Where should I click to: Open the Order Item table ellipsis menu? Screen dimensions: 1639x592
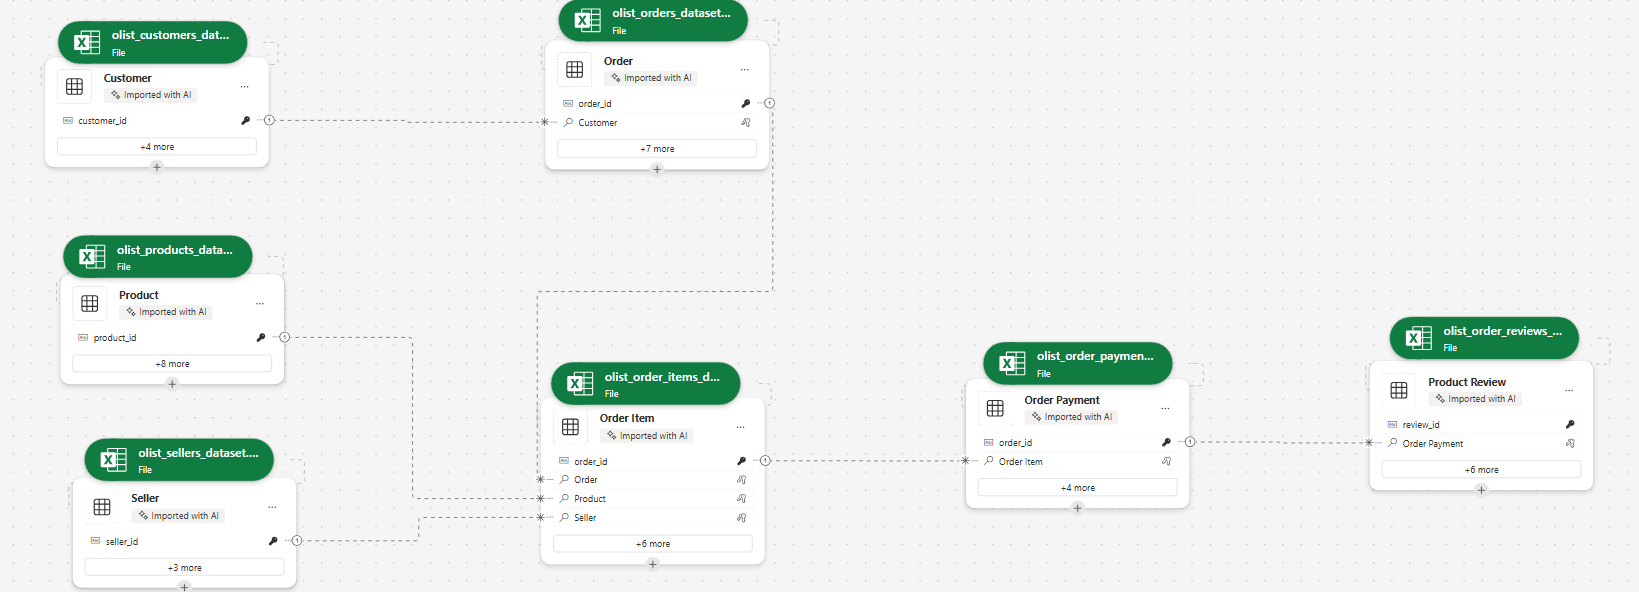740,427
